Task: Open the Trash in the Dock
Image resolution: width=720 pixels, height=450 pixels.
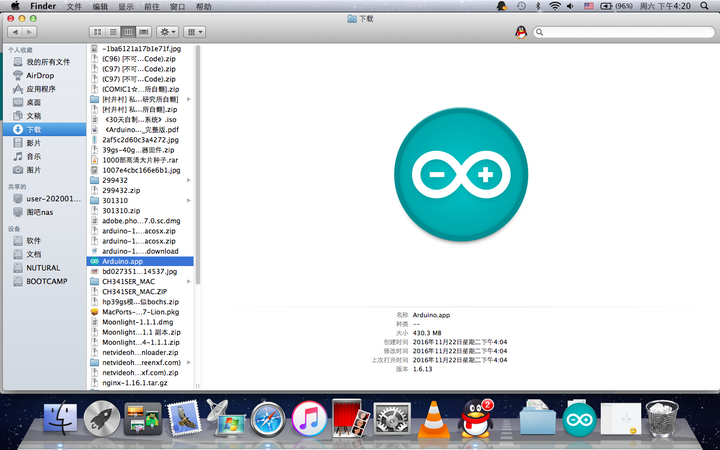Action: coord(662,418)
